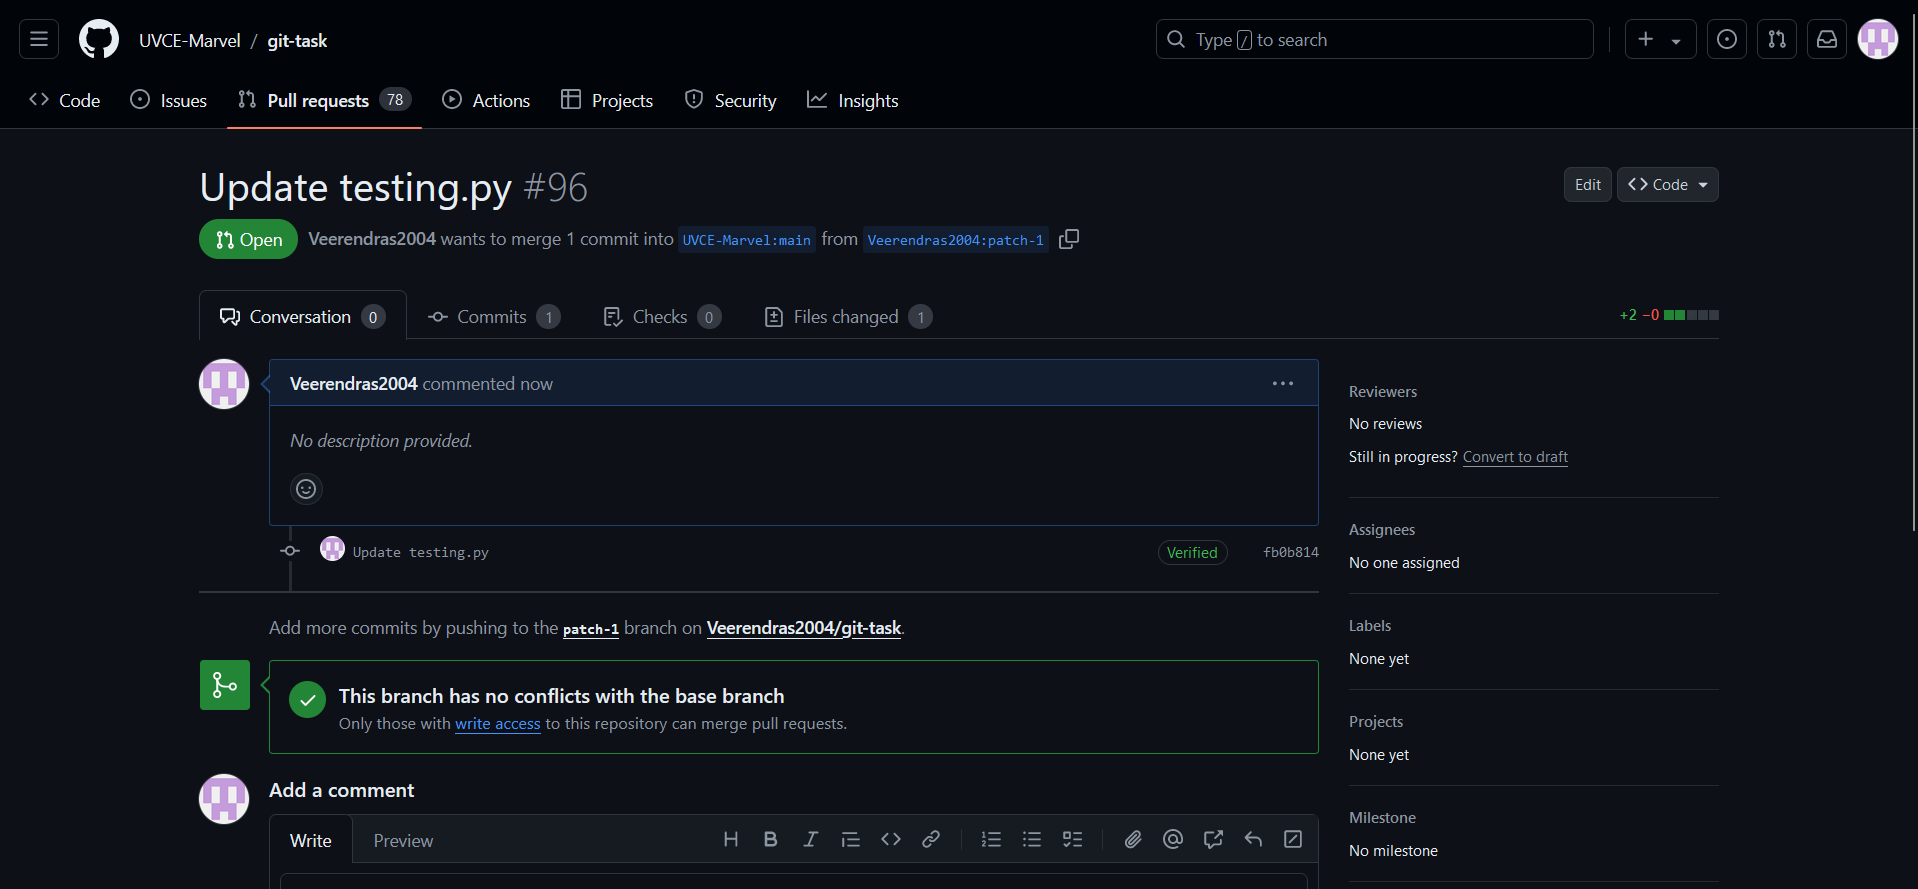The height and width of the screenshot is (889, 1918).
Task: Switch to the Commits tab
Action: point(494,316)
